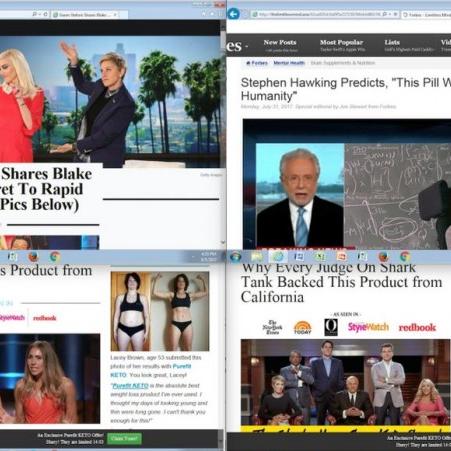Switch to the active Internet Explorer taskbar icon
This screenshot has height=451, width=451.
[x=278, y=256]
